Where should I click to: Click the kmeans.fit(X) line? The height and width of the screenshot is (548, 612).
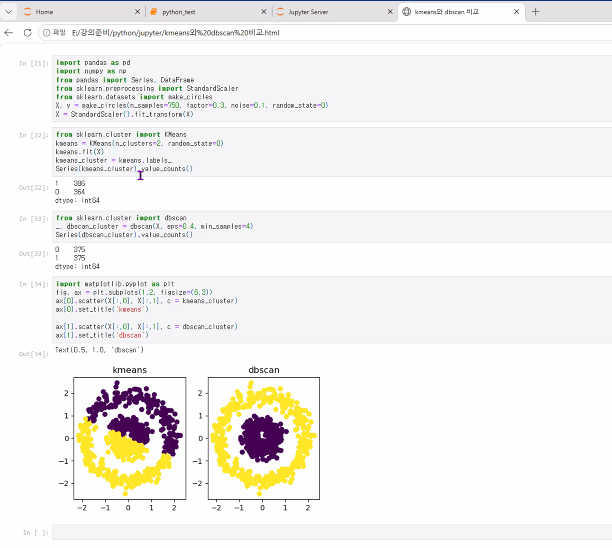pyautogui.click(x=80, y=152)
